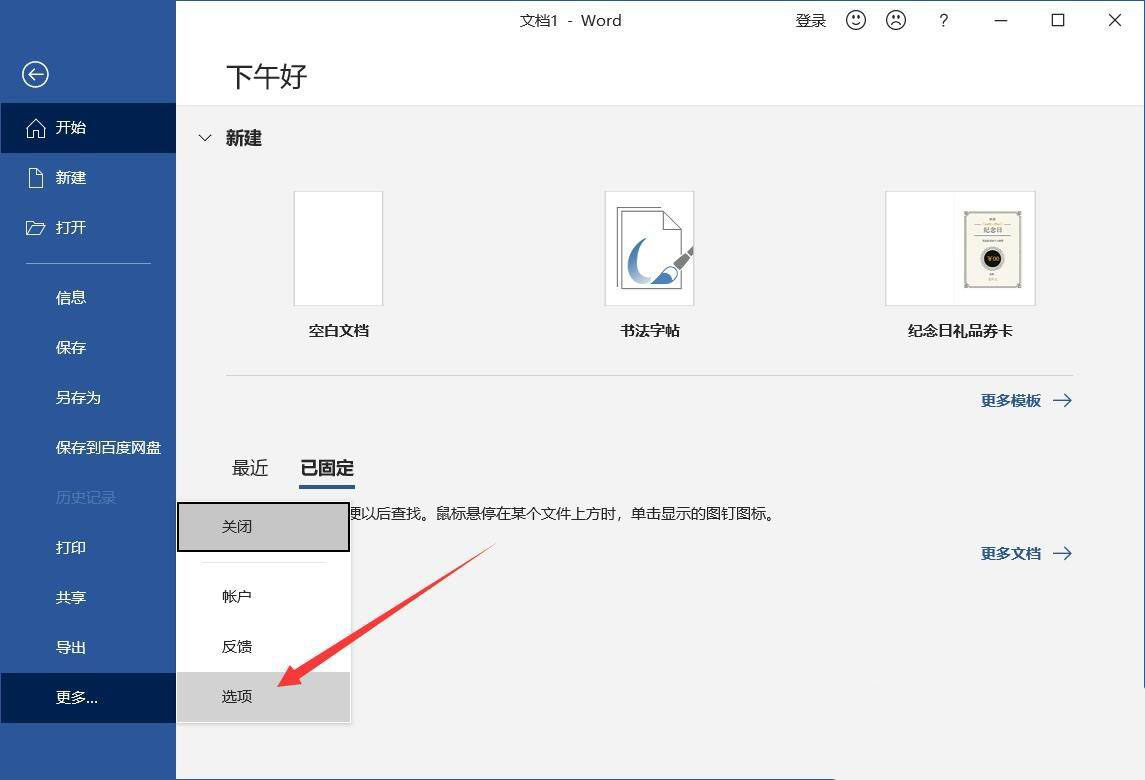Click the 更多文档 arrow icon
This screenshot has width=1145, height=780.
[x=1062, y=553]
